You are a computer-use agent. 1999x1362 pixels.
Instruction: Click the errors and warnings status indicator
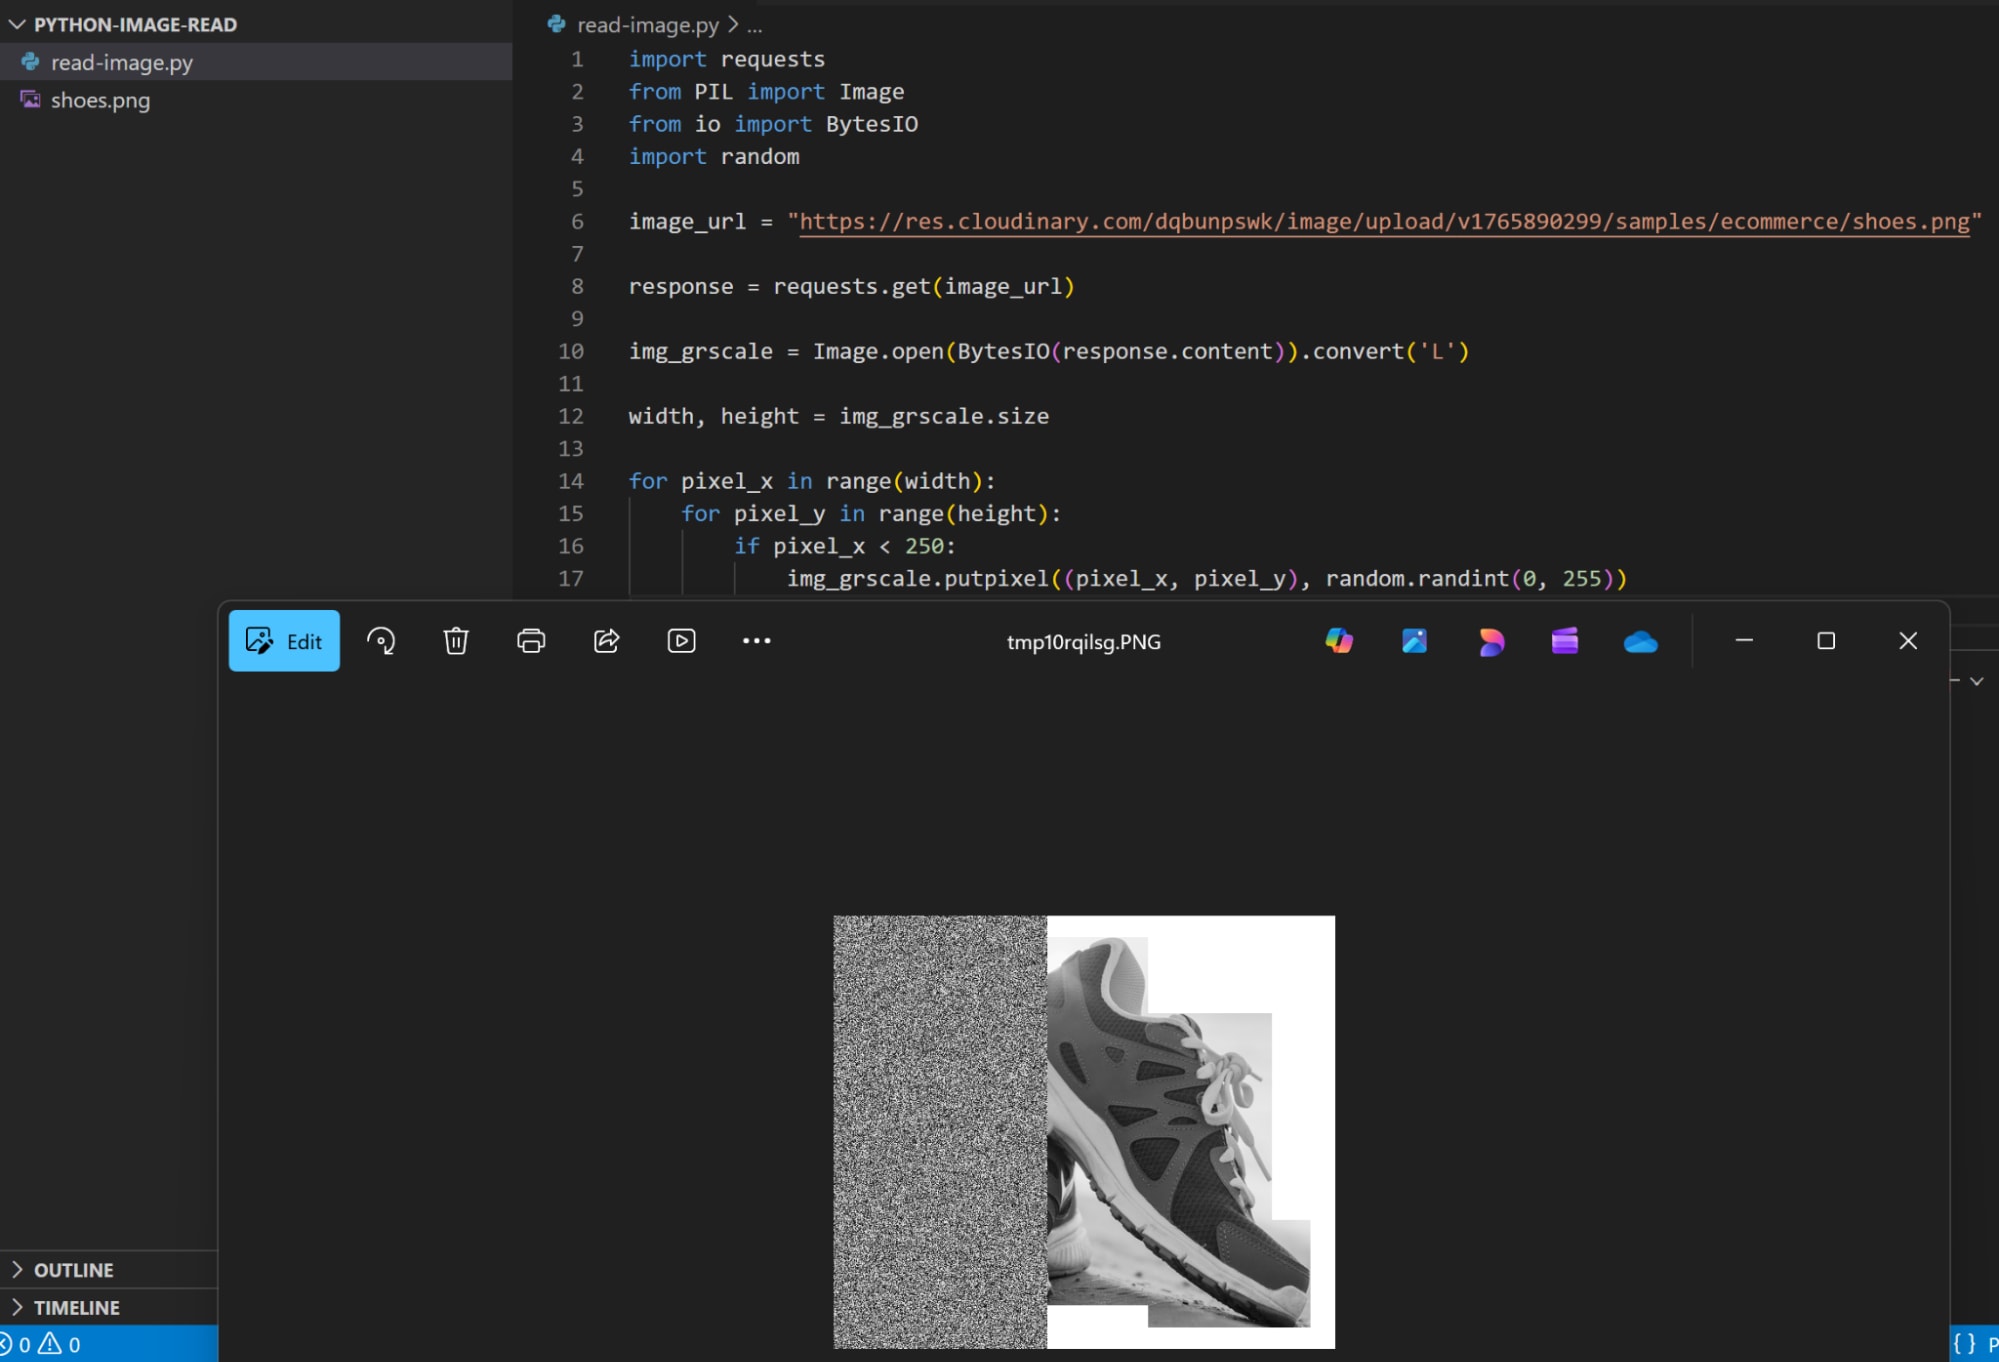pos(44,1345)
